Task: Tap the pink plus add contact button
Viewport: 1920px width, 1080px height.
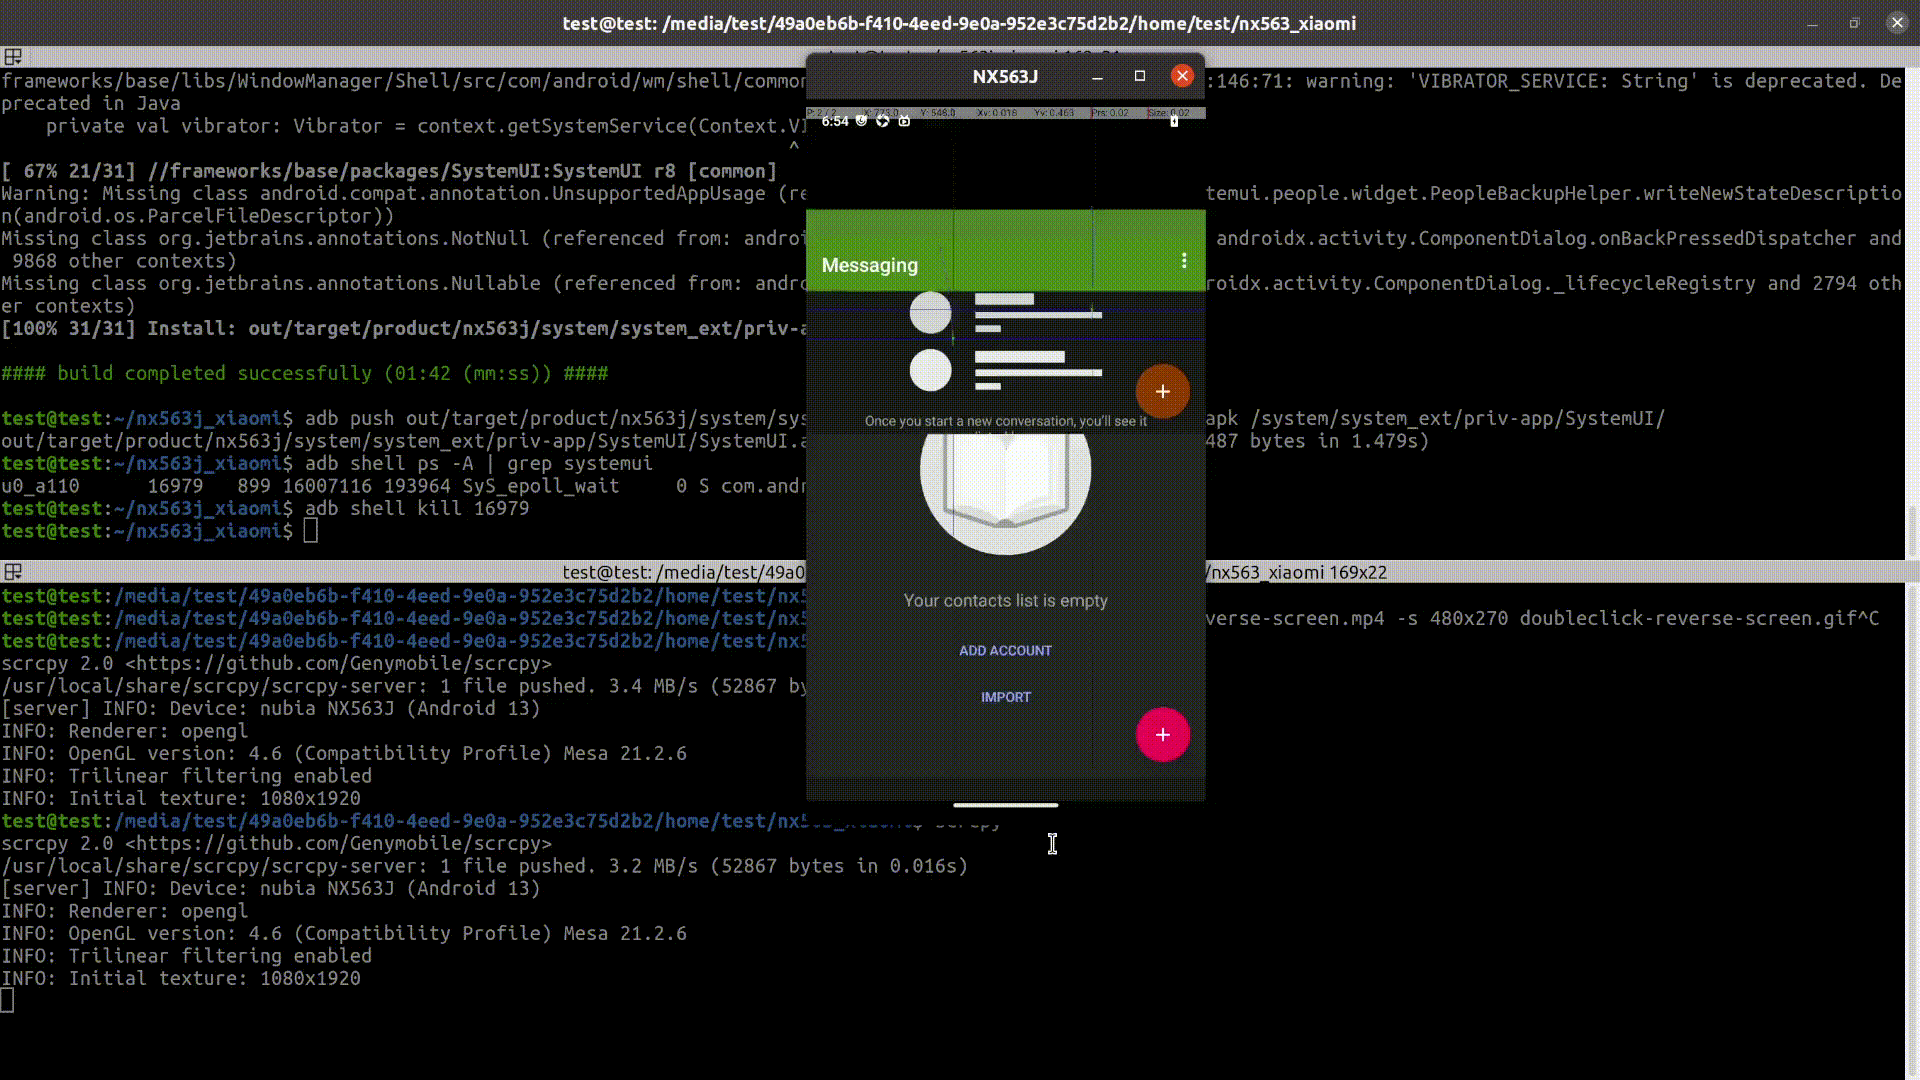Action: [1162, 735]
